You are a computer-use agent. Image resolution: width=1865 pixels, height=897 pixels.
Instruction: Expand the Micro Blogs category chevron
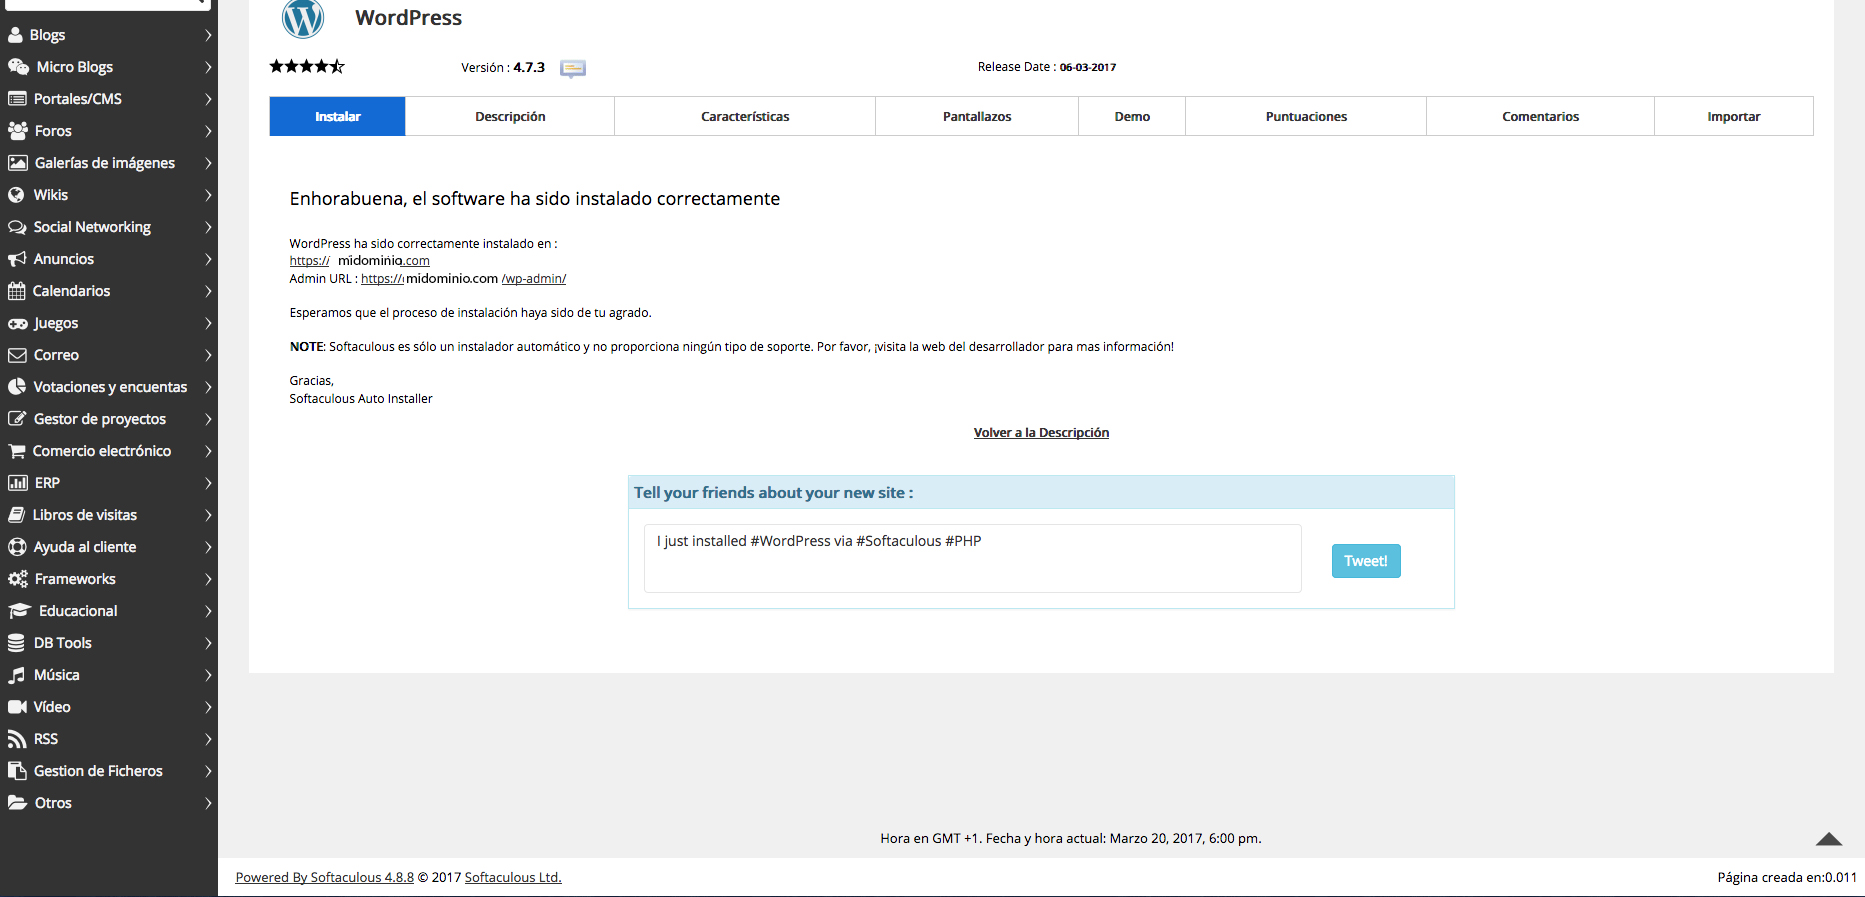(208, 67)
